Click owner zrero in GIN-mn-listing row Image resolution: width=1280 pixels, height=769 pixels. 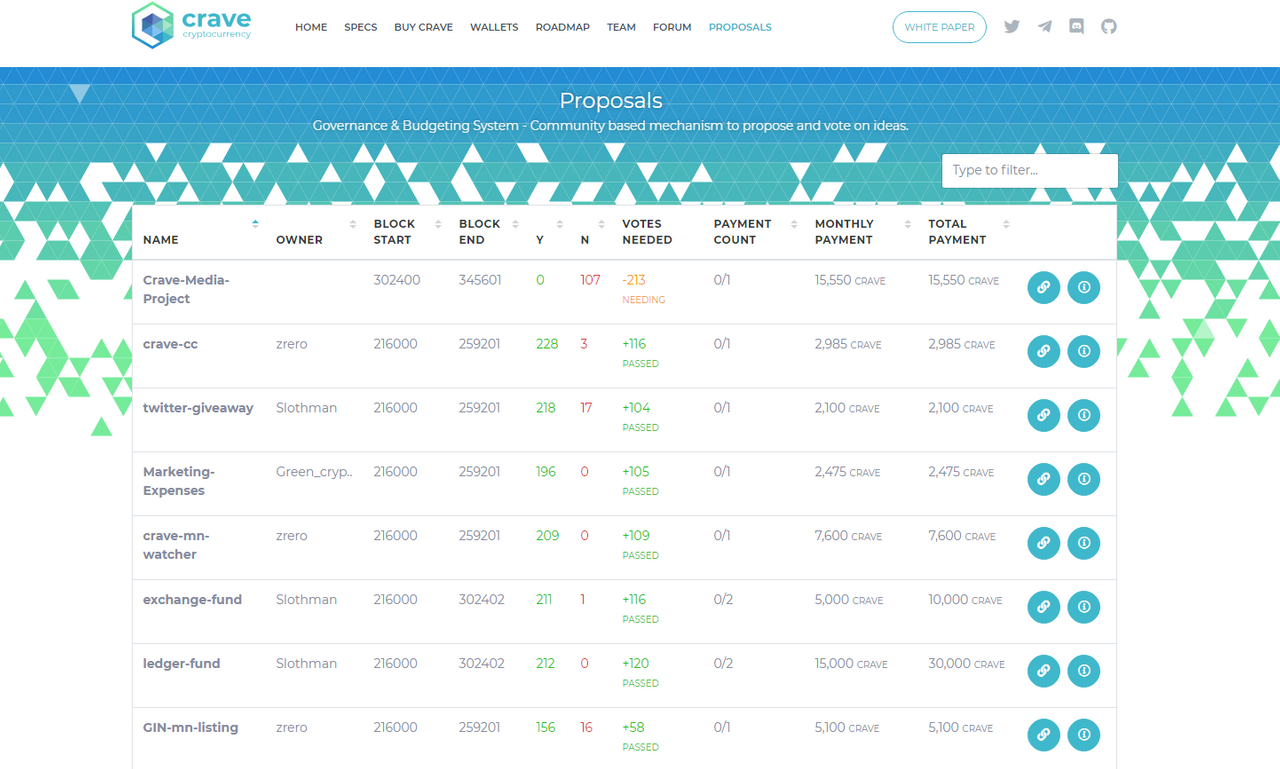pos(292,728)
